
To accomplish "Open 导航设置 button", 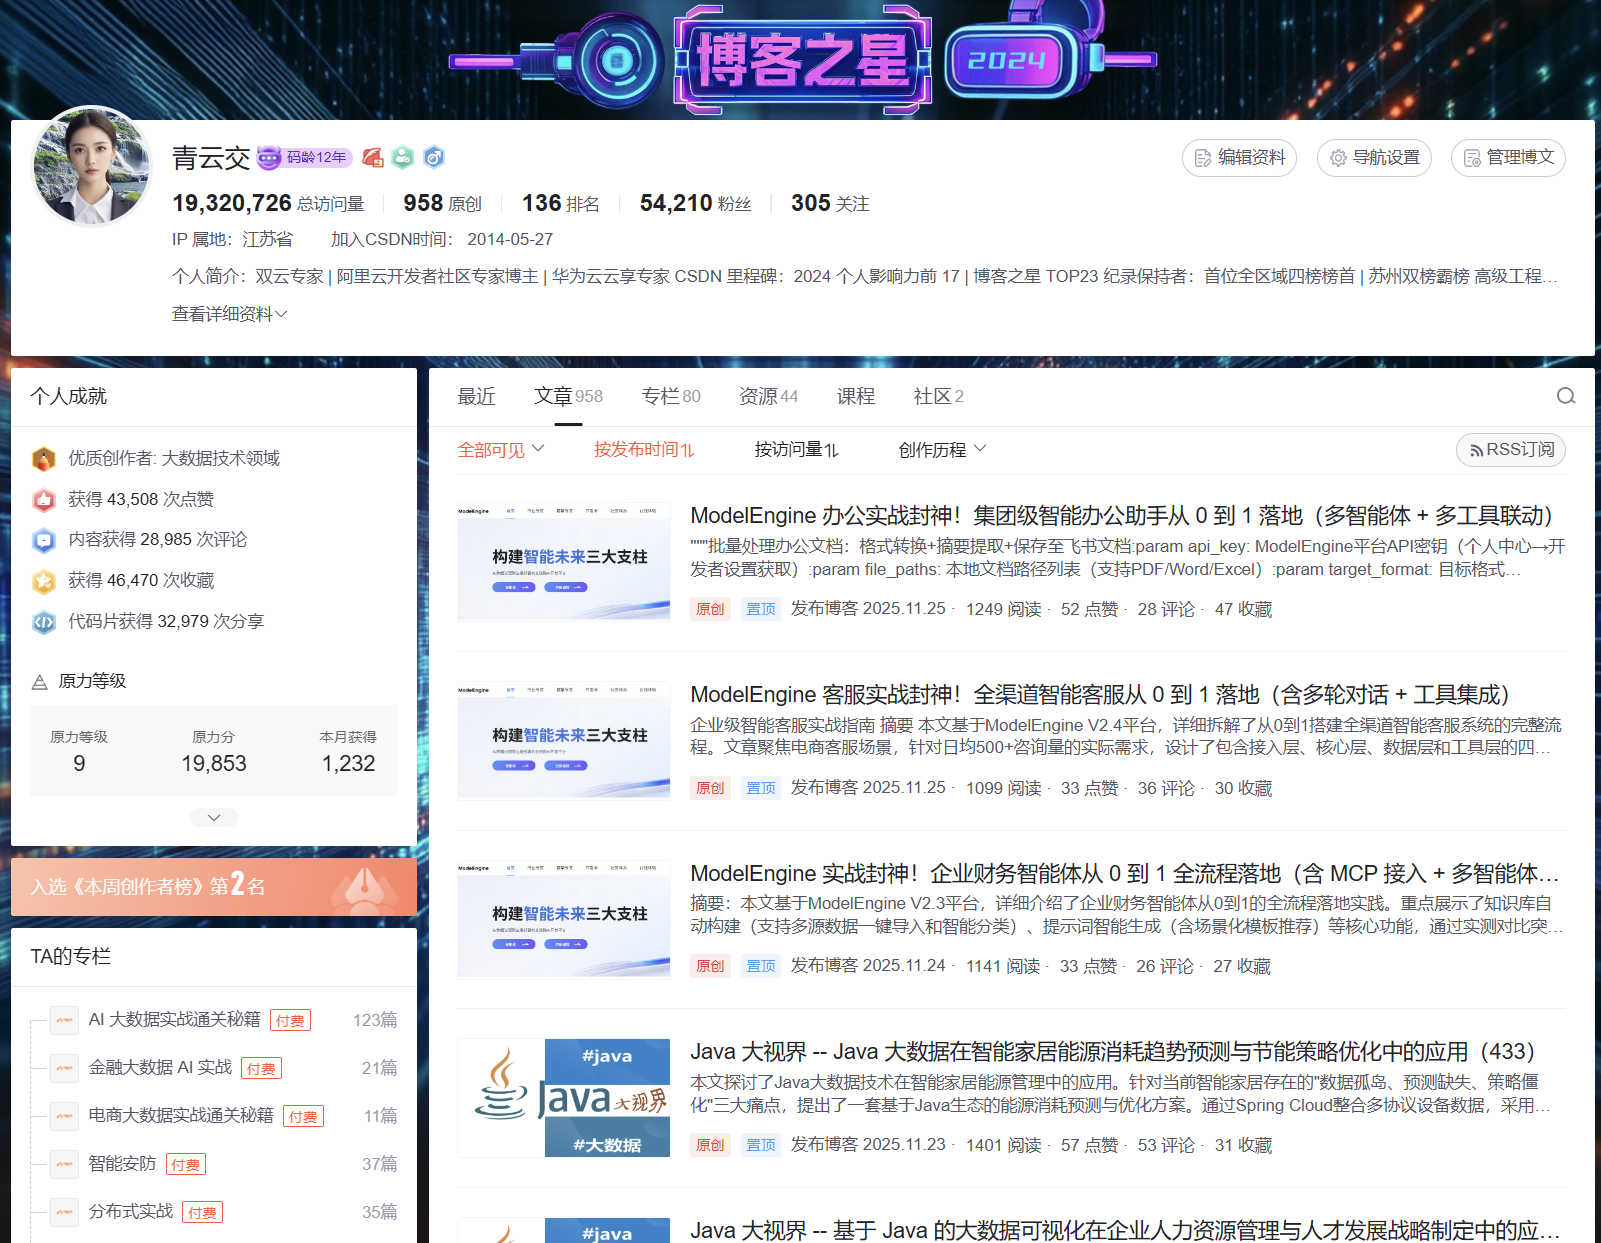I will click(1374, 158).
